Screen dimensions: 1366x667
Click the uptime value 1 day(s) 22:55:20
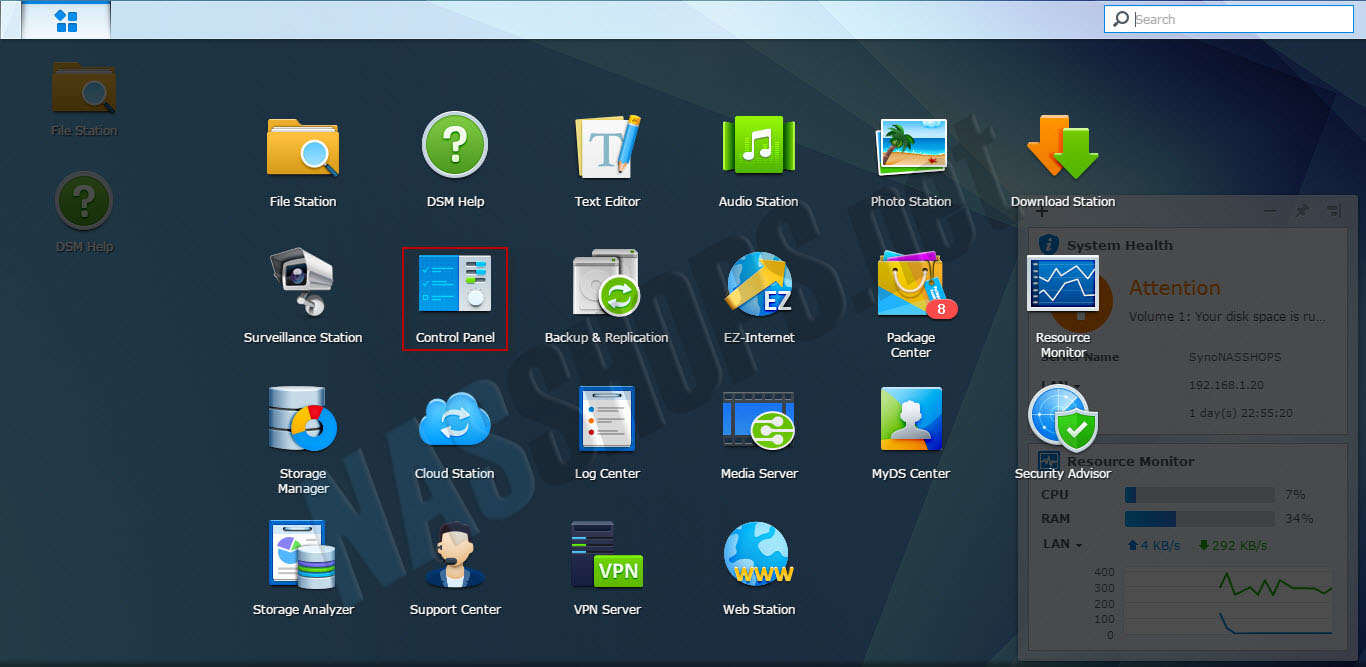[x=1241, y=413]
